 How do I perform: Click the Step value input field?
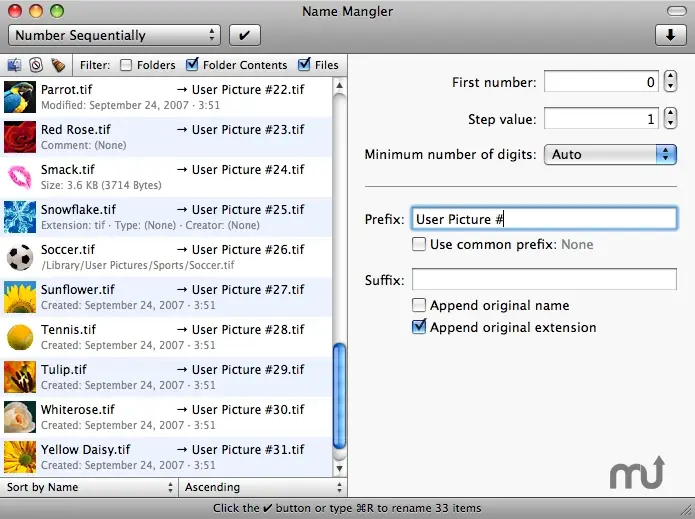click(601, 119)
